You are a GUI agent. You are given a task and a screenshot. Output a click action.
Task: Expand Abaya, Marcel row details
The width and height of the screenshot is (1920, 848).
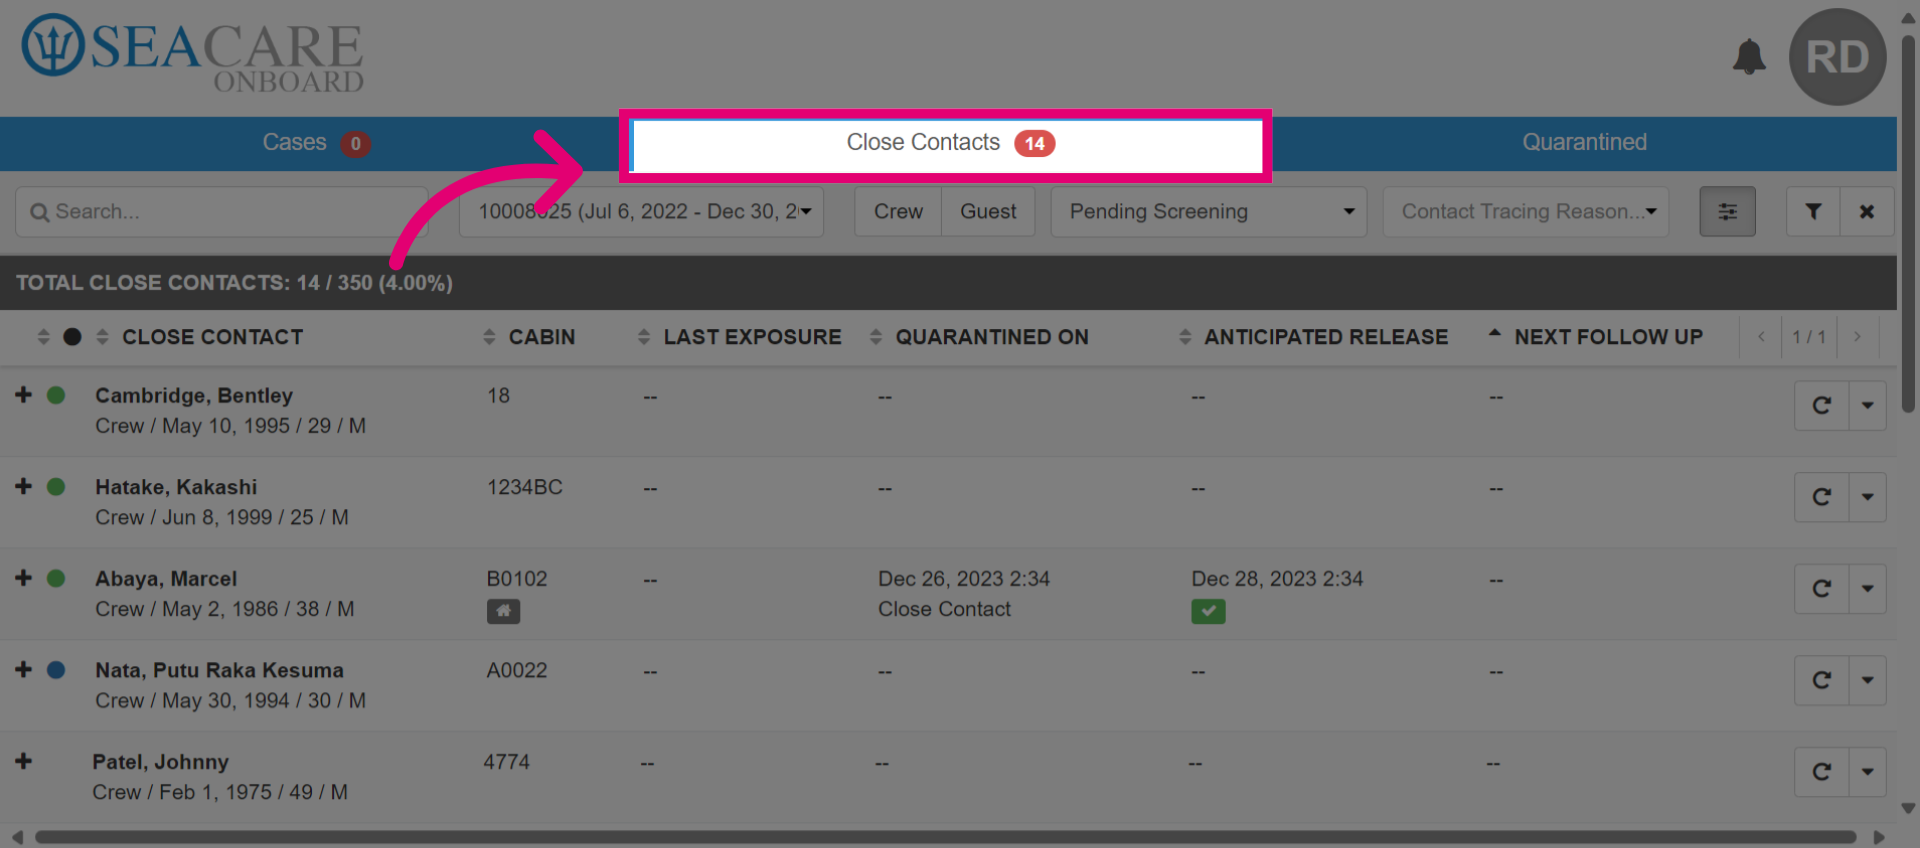point(23,578)
